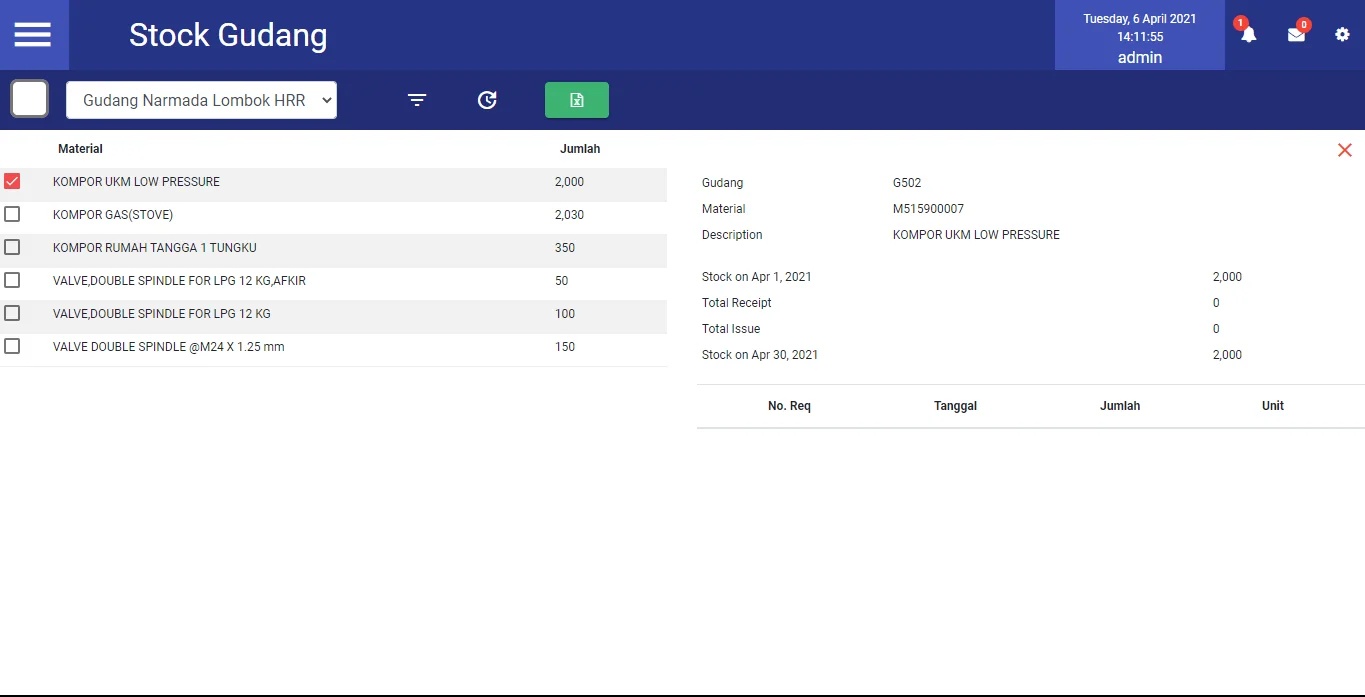Select the KOMPOR UKM LOW PRESSURE row text
This screenshot has height=697, width=1365.
136,182
